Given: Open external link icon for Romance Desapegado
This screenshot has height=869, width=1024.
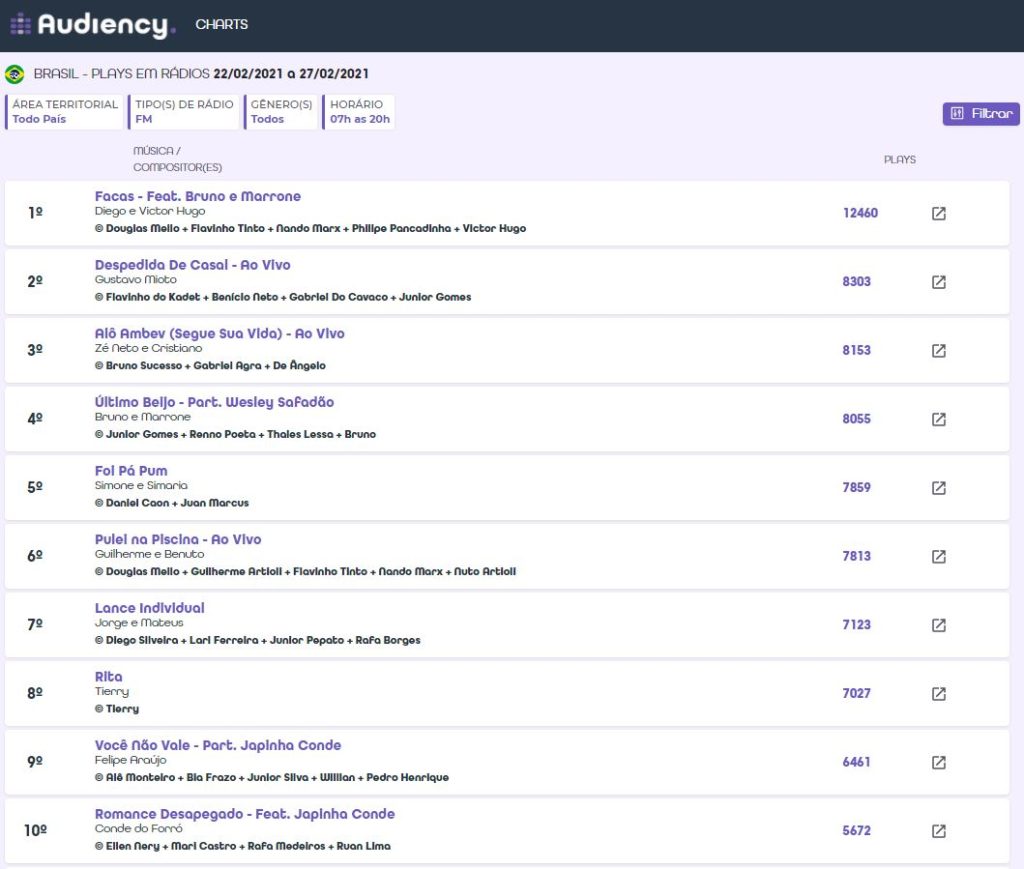Looking at the screenshot, I should coord(938,830).
